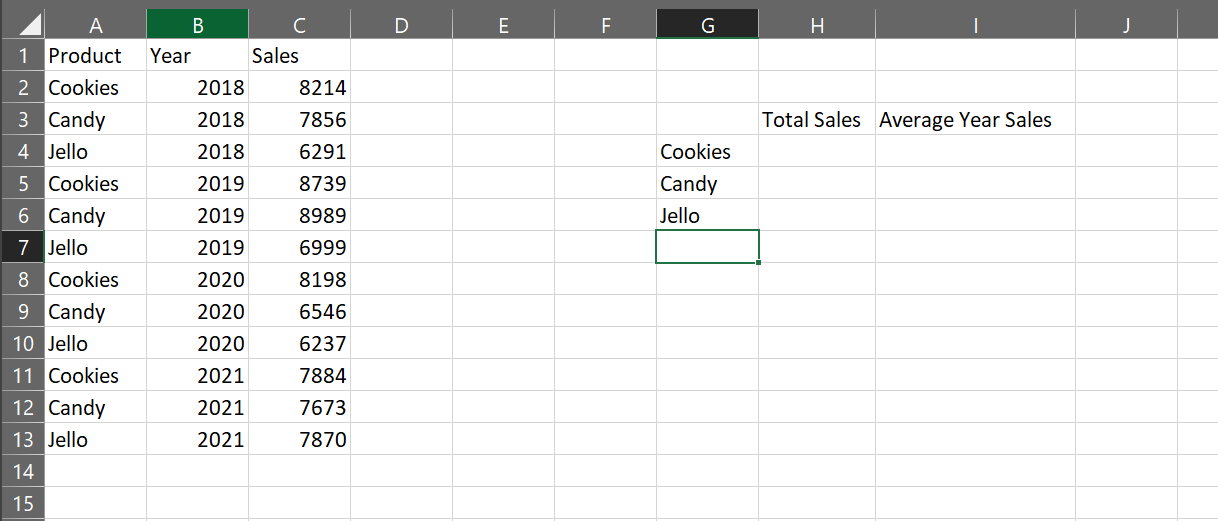This screenshot has width=1218, height=521.
Task: Click the column D header
Action: [401, 26]
